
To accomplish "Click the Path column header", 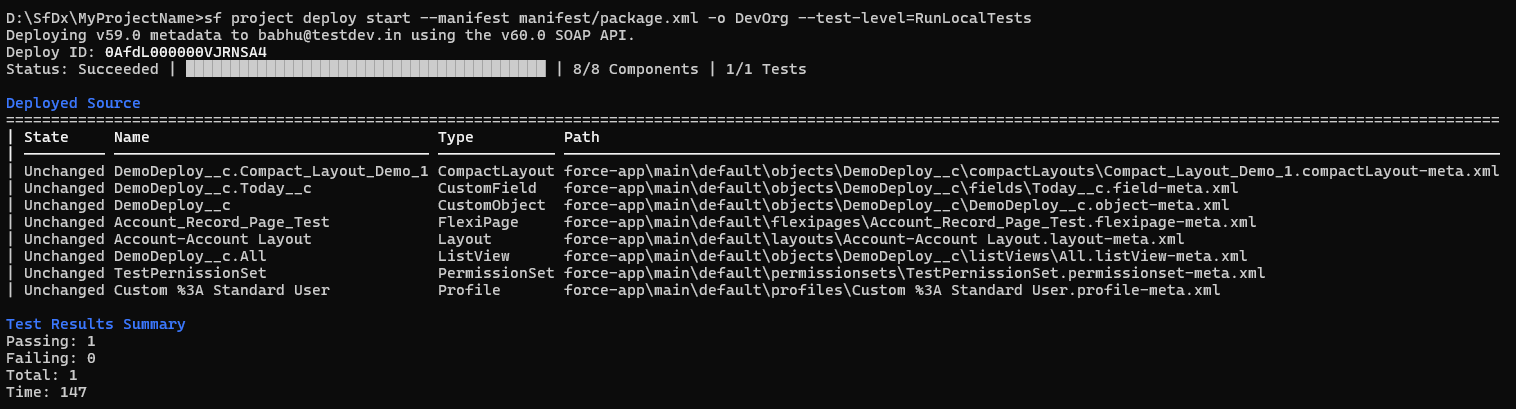I will 582,137.
